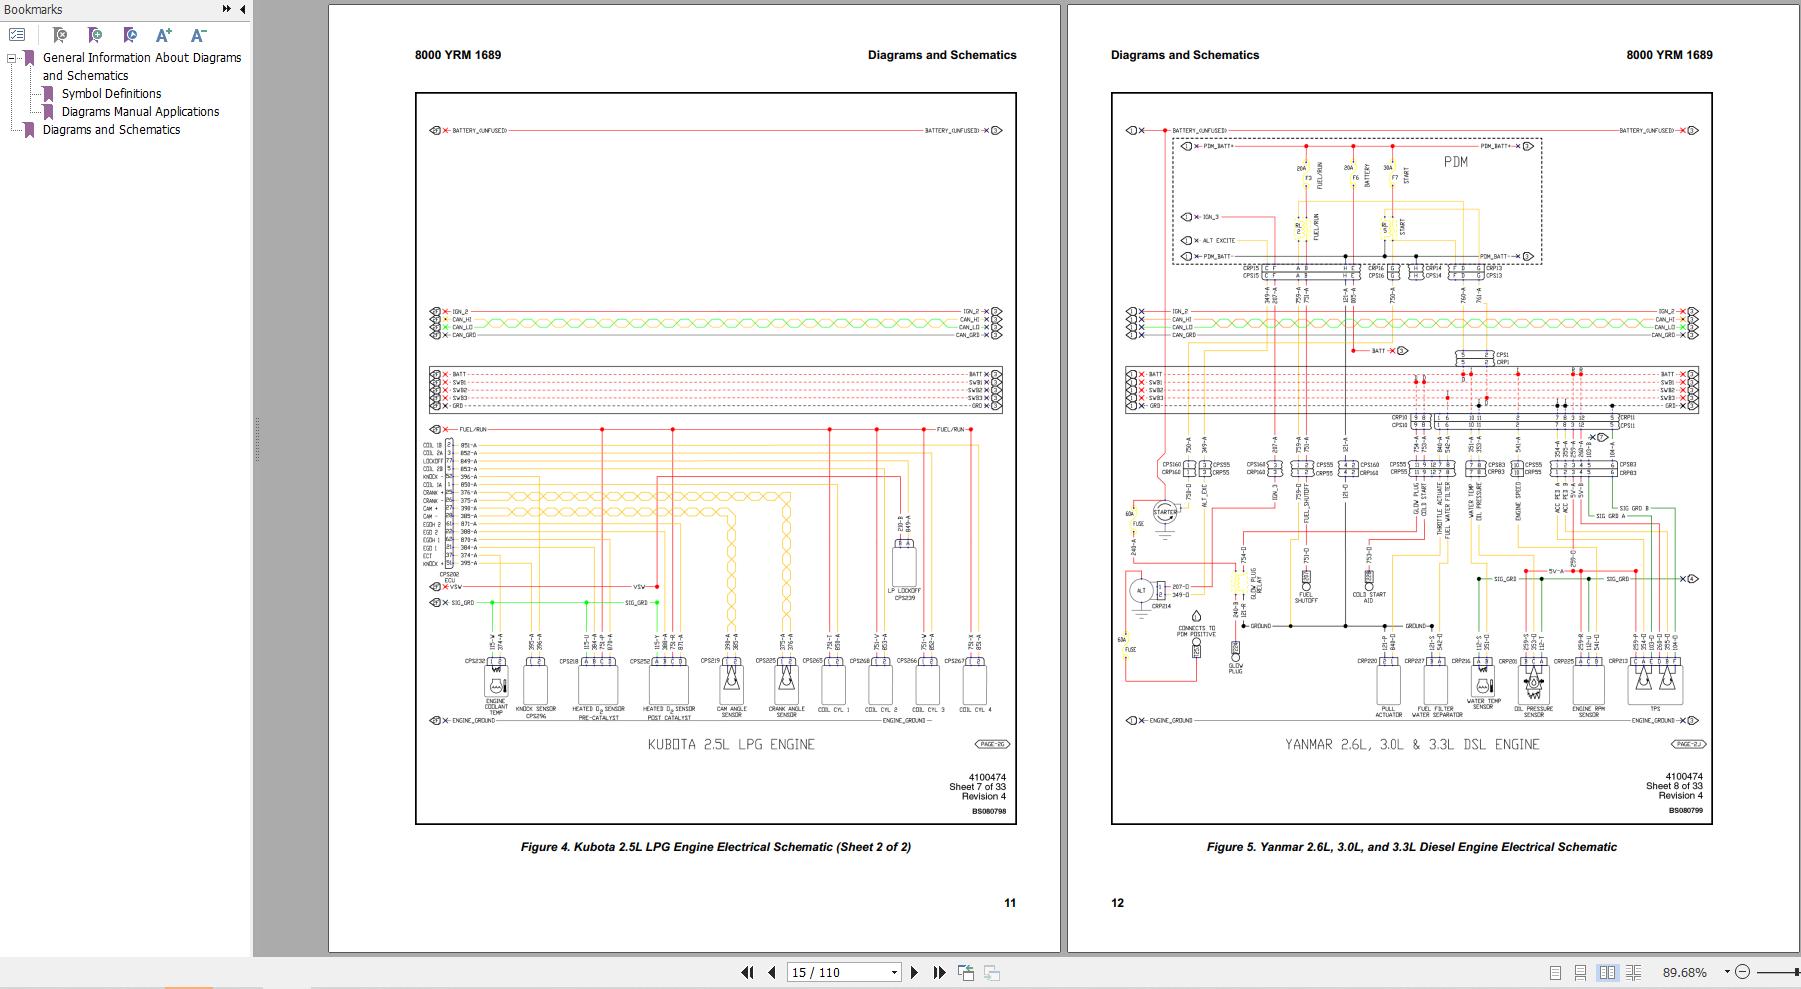Click the zoom slider track
Screen dimensions: 1801x989
(1778, 972)
